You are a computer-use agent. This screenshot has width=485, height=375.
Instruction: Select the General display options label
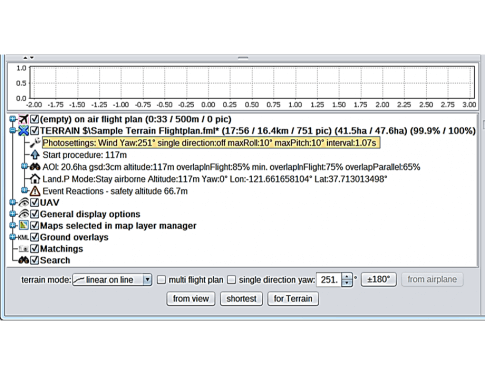90,214
